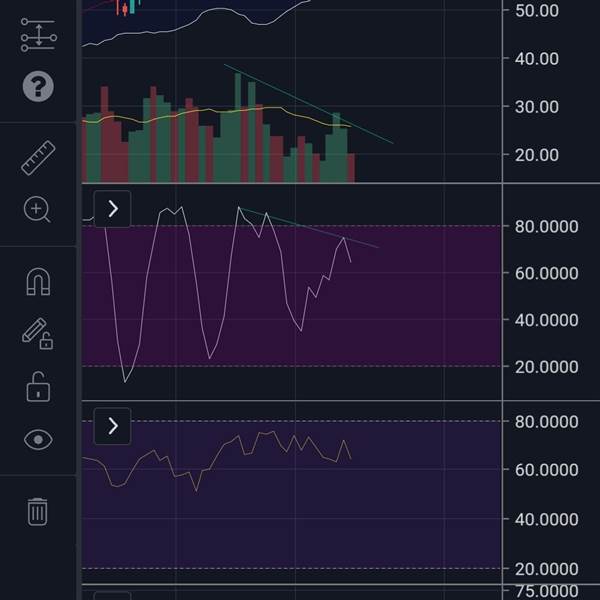Screen dimensions: 600x600
Task: Click the 60.0000 label on stochastic axis
Action: click(546, 273)
